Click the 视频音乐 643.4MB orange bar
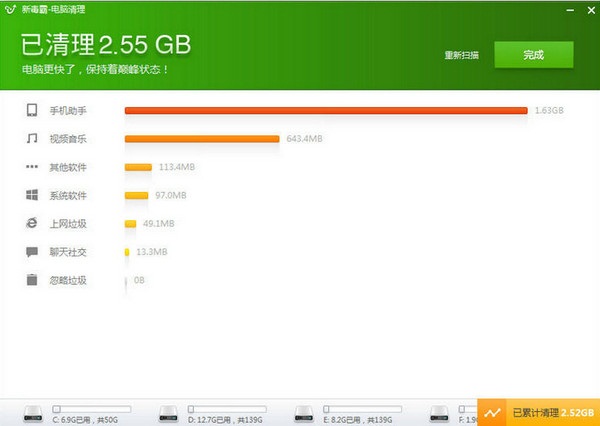The image size is (600, 426). click(x=202, y=139)
